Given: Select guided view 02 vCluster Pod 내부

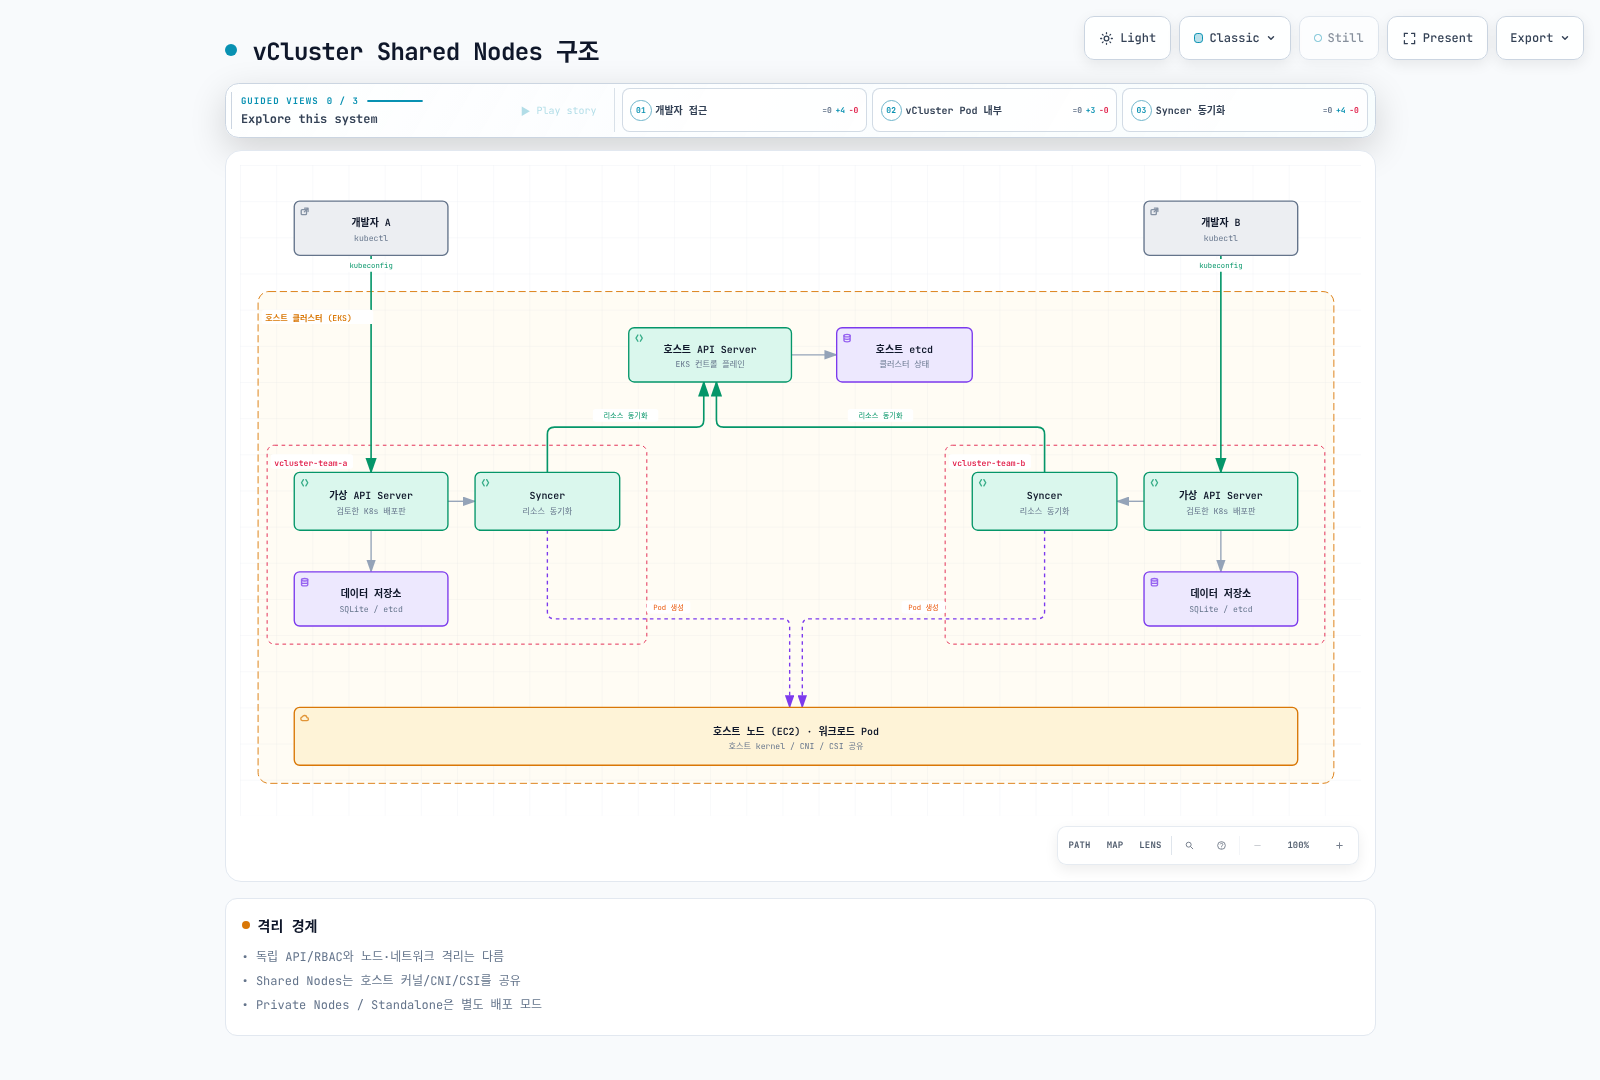Looking at the screenshot, I should (x=994, y=110).
